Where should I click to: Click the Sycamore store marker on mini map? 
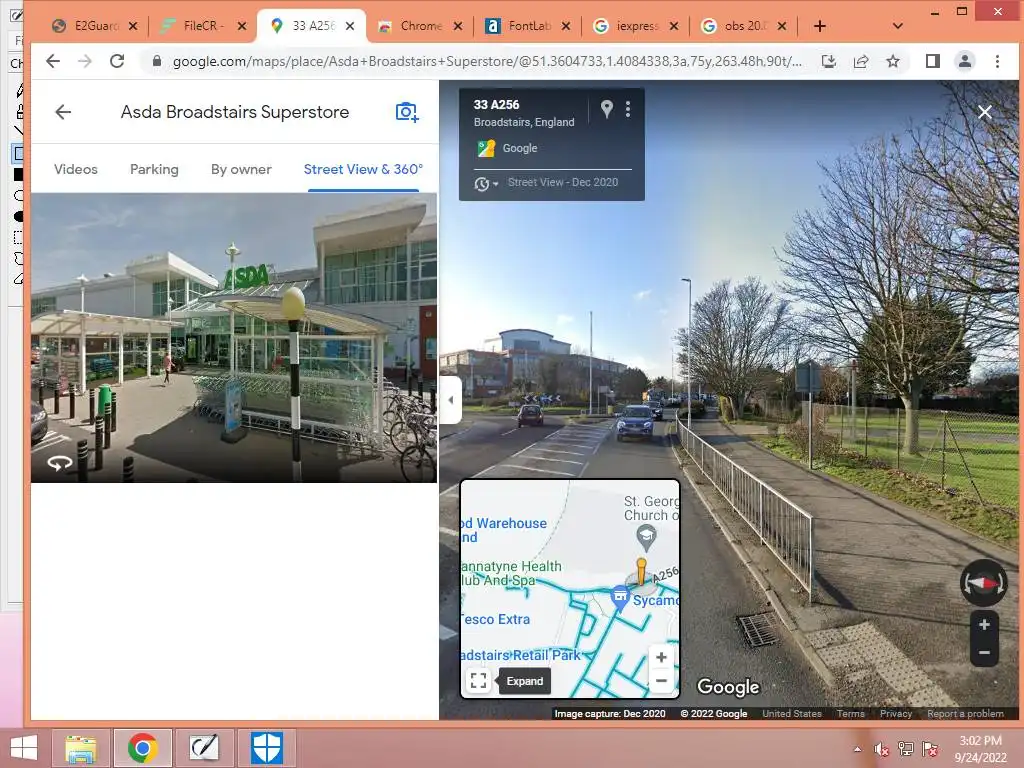click(x=620, y=597)
